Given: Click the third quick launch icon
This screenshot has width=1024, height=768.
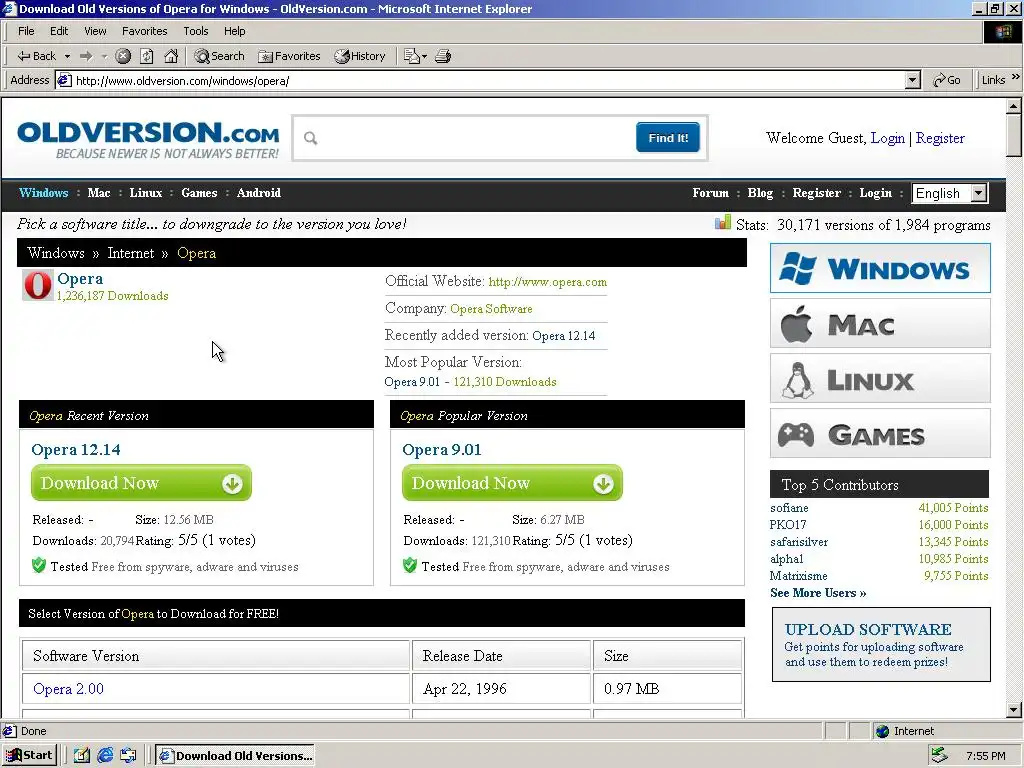Looking at the screenshot, I should (128, 756).
